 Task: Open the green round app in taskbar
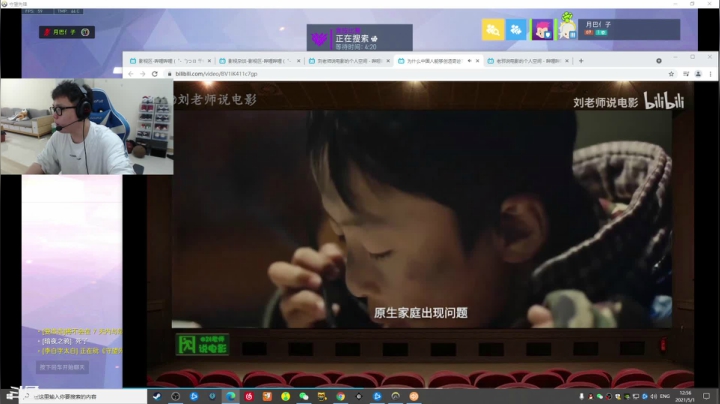click(285, 396)
